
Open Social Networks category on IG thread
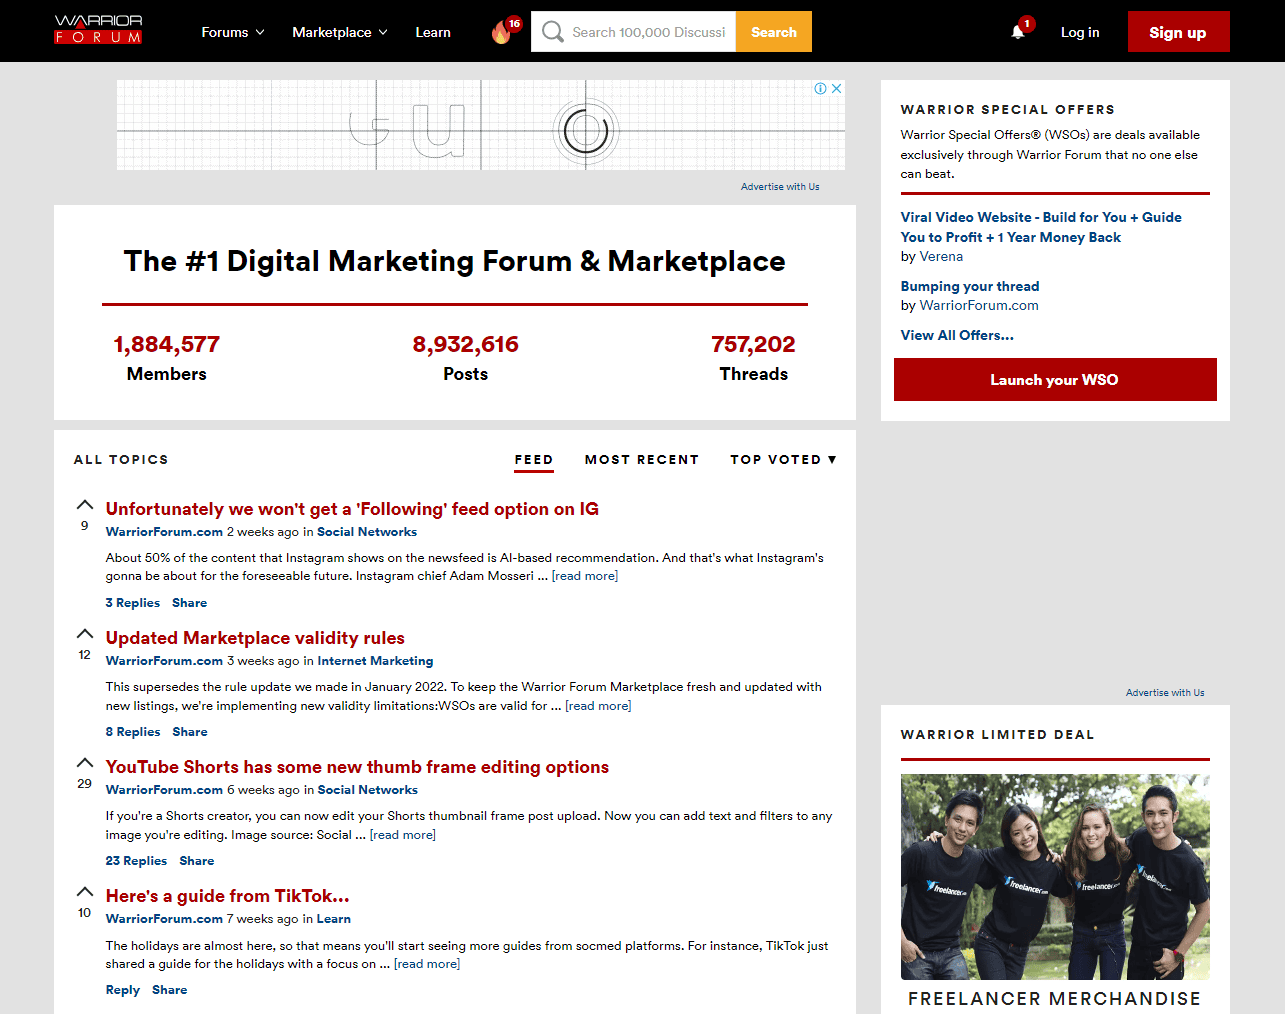pyautogui.click(x=367, y=532)
